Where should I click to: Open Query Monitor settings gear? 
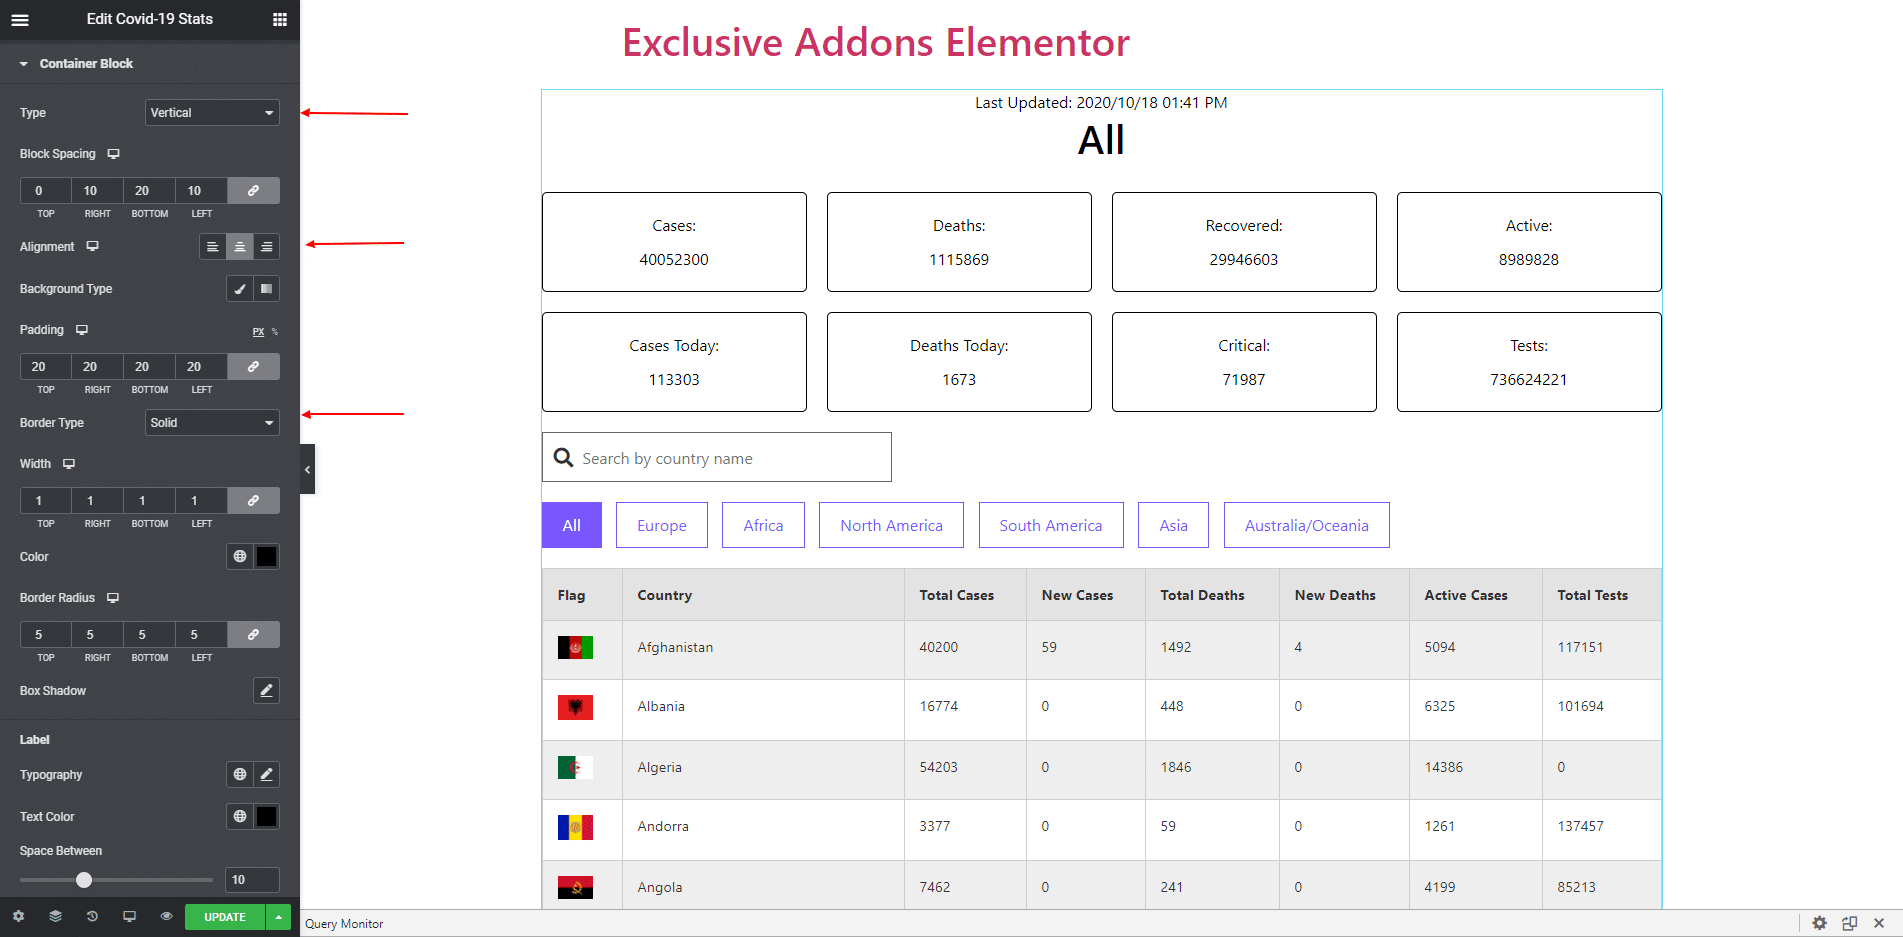[x=1819, y=923]
